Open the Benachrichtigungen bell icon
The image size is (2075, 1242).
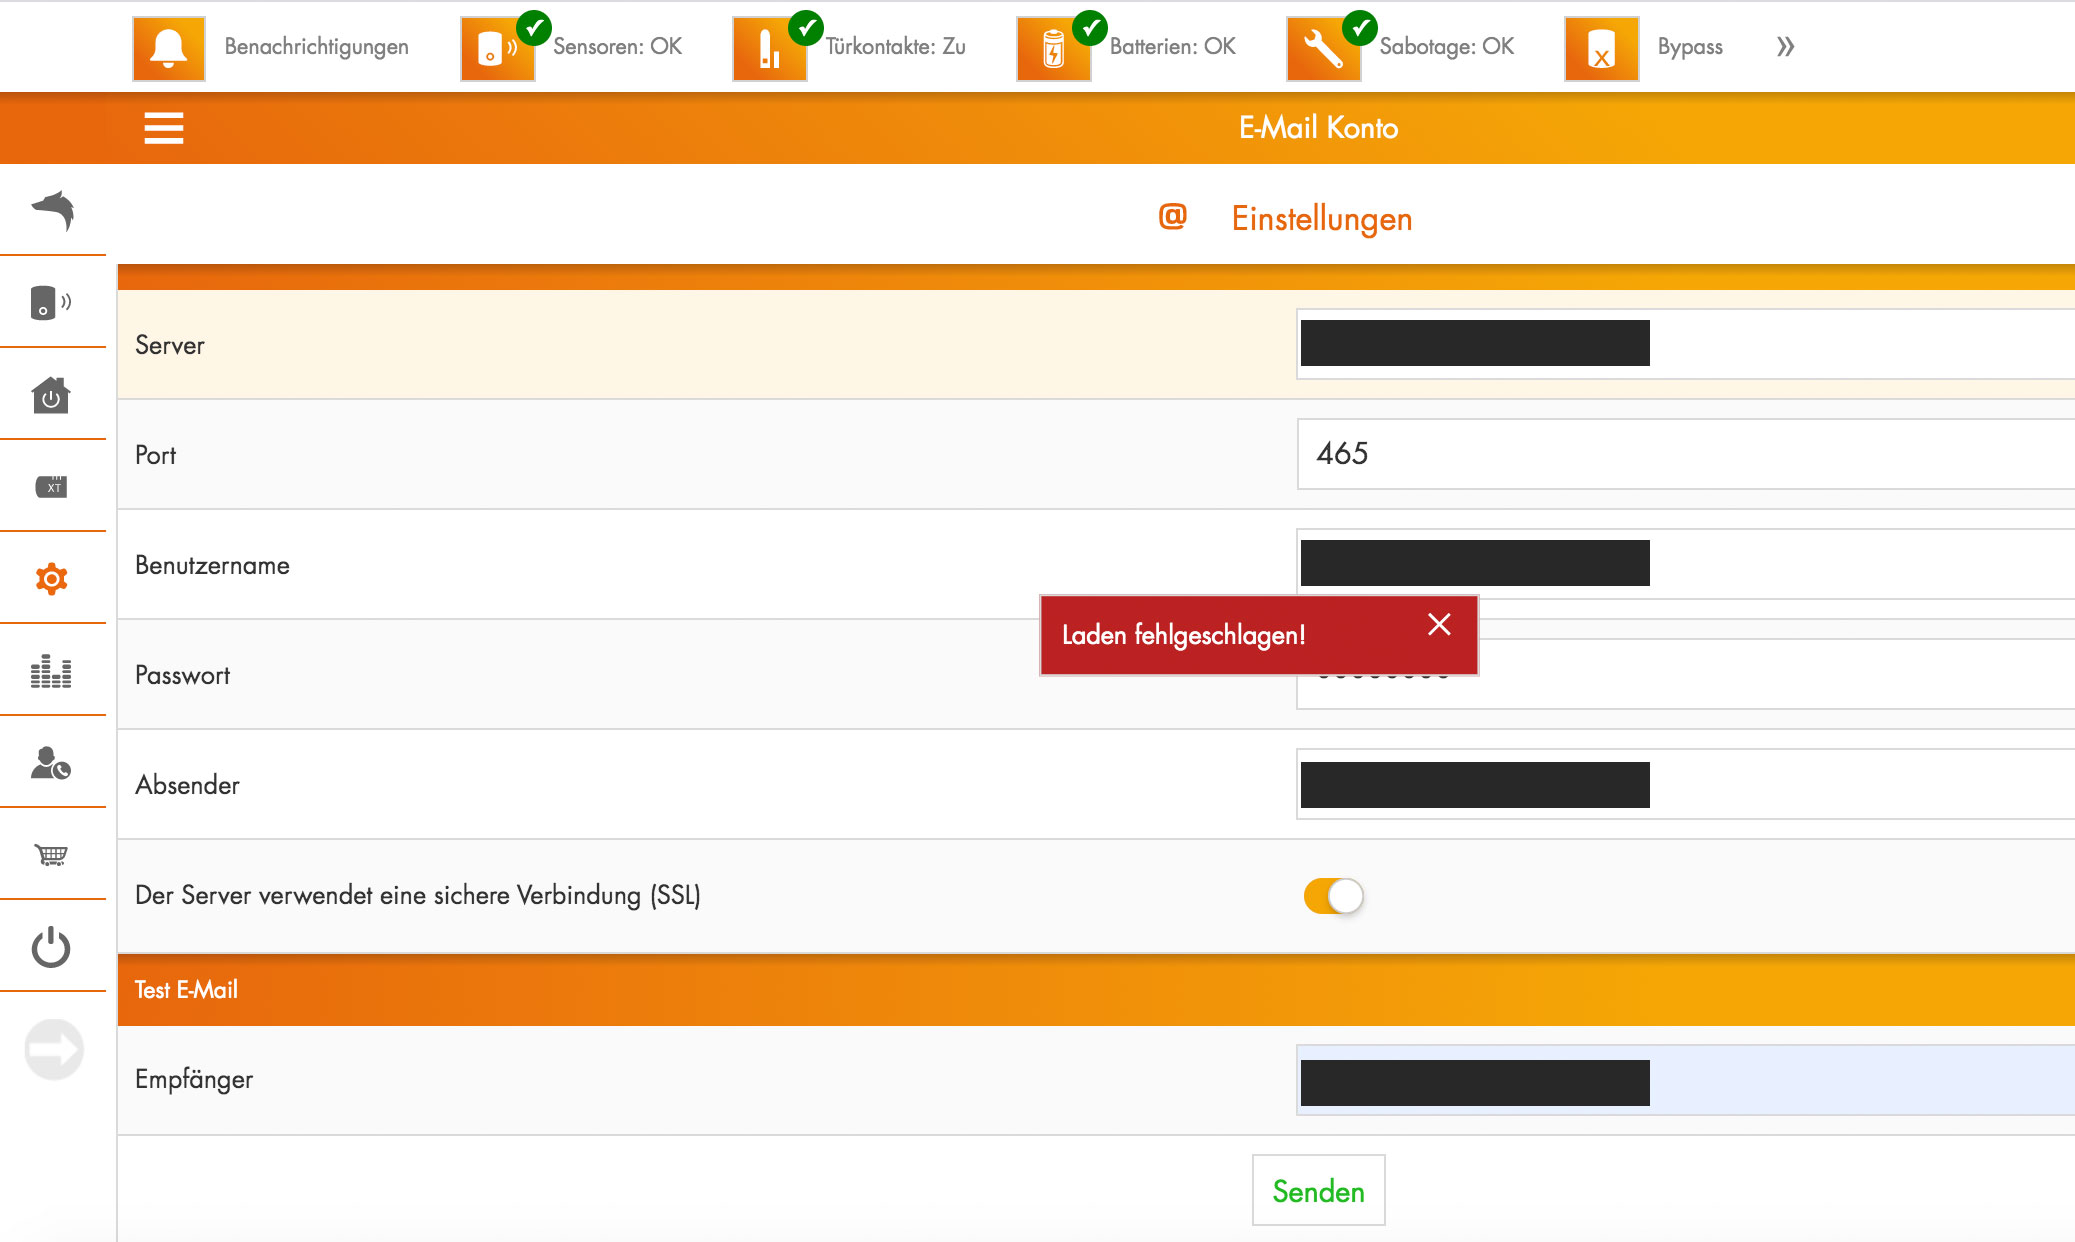coord(168,48)
